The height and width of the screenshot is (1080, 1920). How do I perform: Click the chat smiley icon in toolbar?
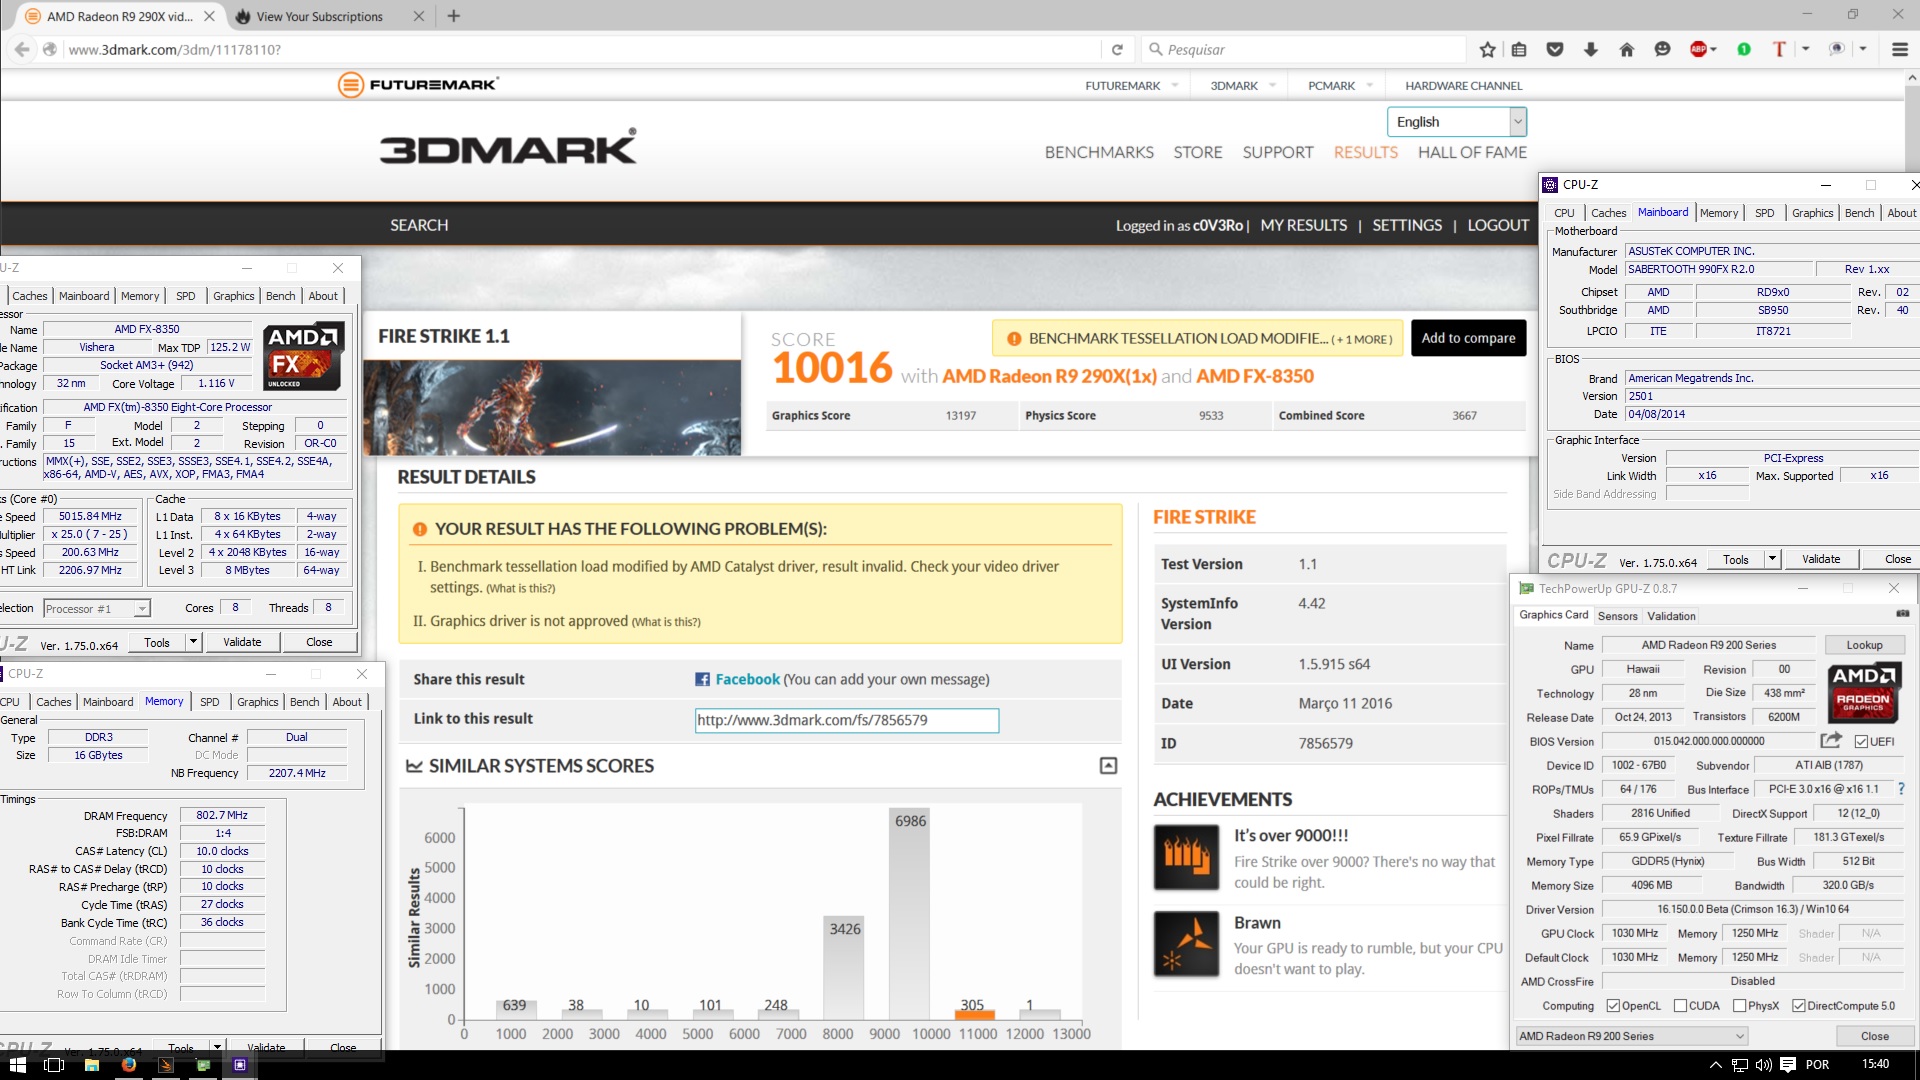point(1662,49)
